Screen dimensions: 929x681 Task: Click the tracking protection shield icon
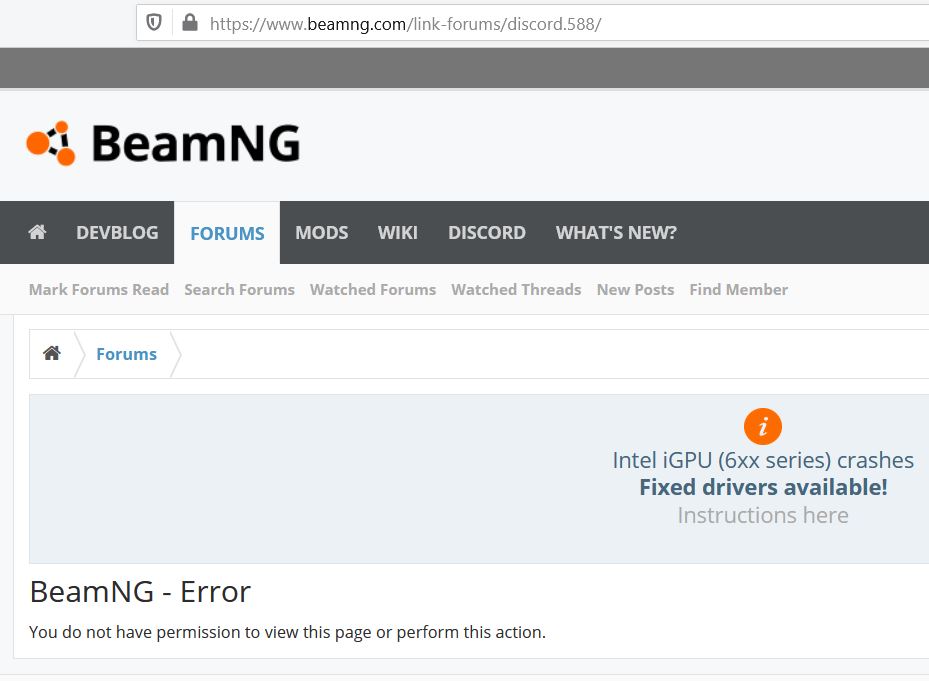click(x=154, y=23)
